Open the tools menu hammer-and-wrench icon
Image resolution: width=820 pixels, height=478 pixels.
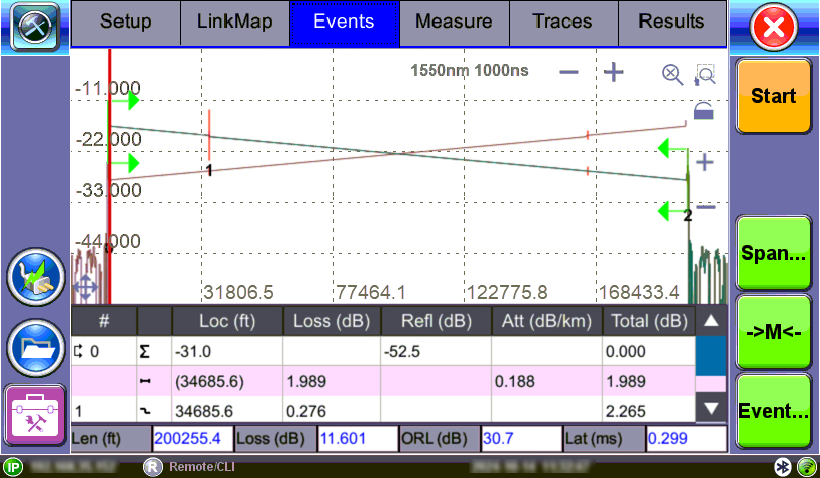35,25
